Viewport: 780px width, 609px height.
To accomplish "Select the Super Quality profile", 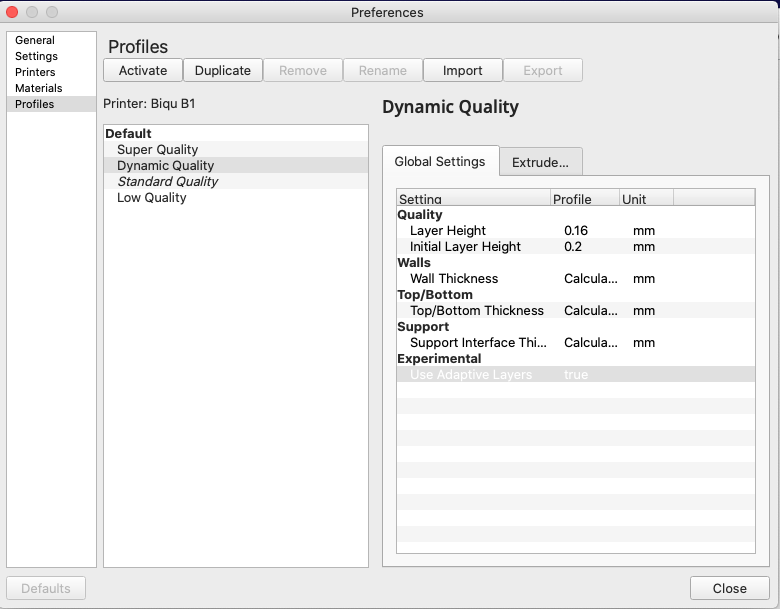I will point(236,149).
